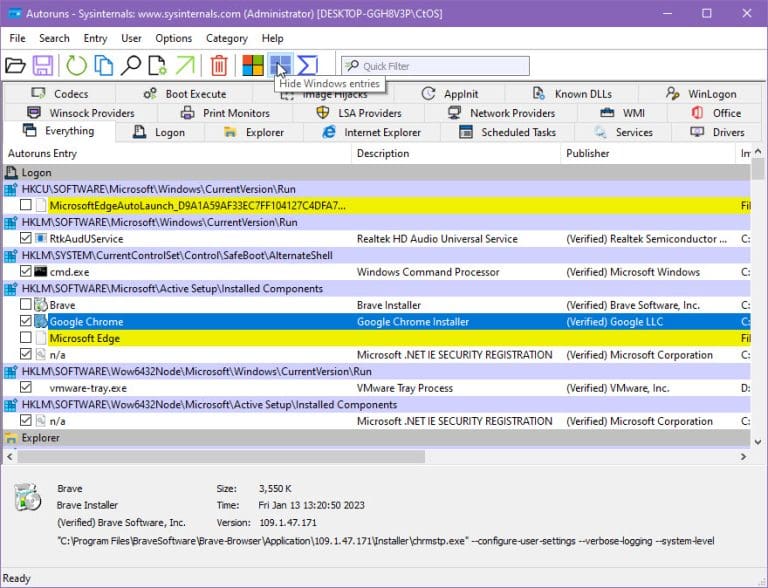Refresh the autoruns list with green arrow
The image size is (768, 588).
[x=76, y=66]
